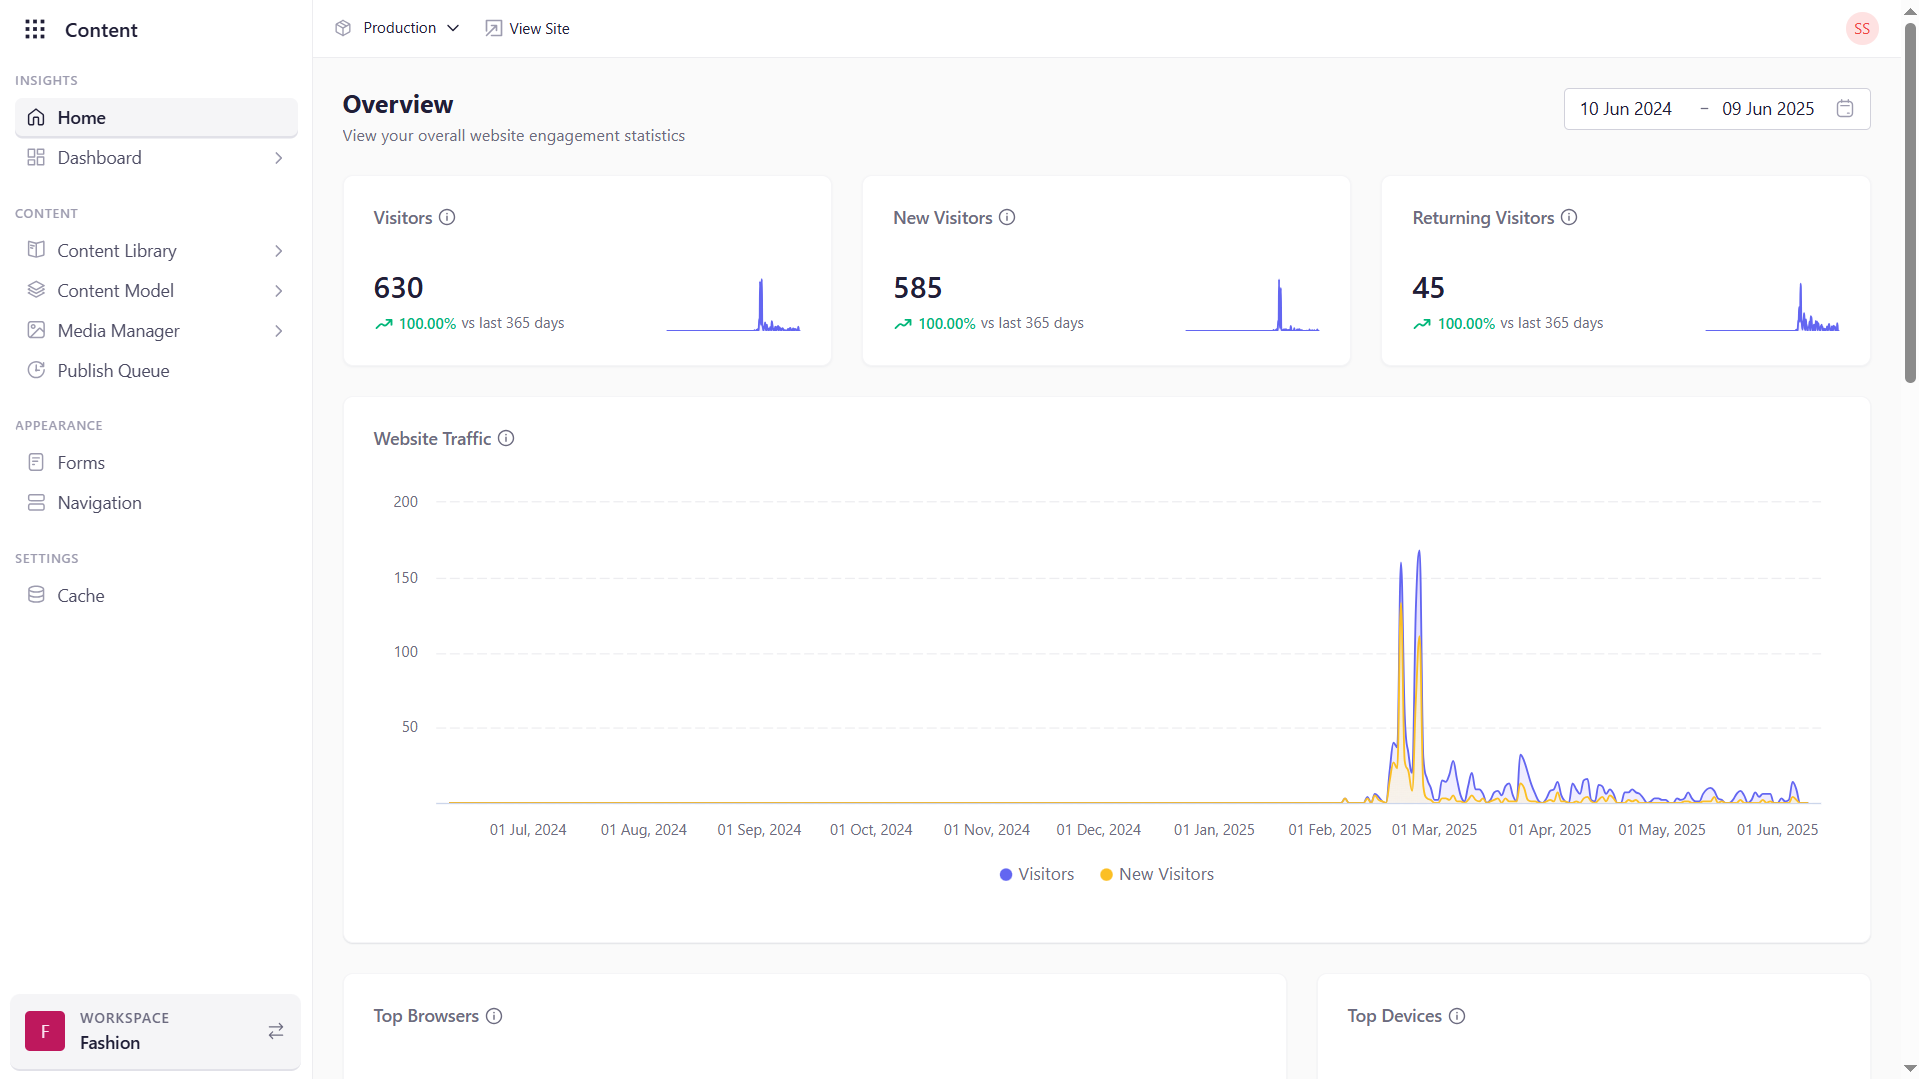The height and width of the screenshot is (1079, 1919).
Task: Expand the Dashboard submenu
Action: pyautogui.click(x=278, y=158)
